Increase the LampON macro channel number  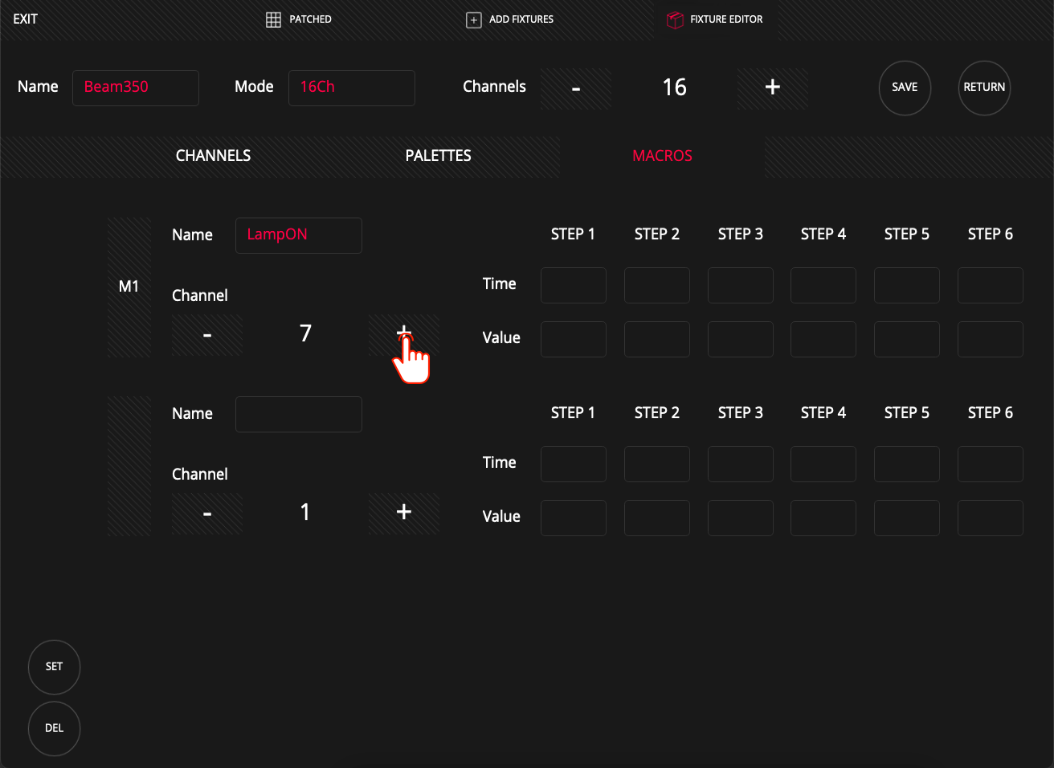pos(404,335)
